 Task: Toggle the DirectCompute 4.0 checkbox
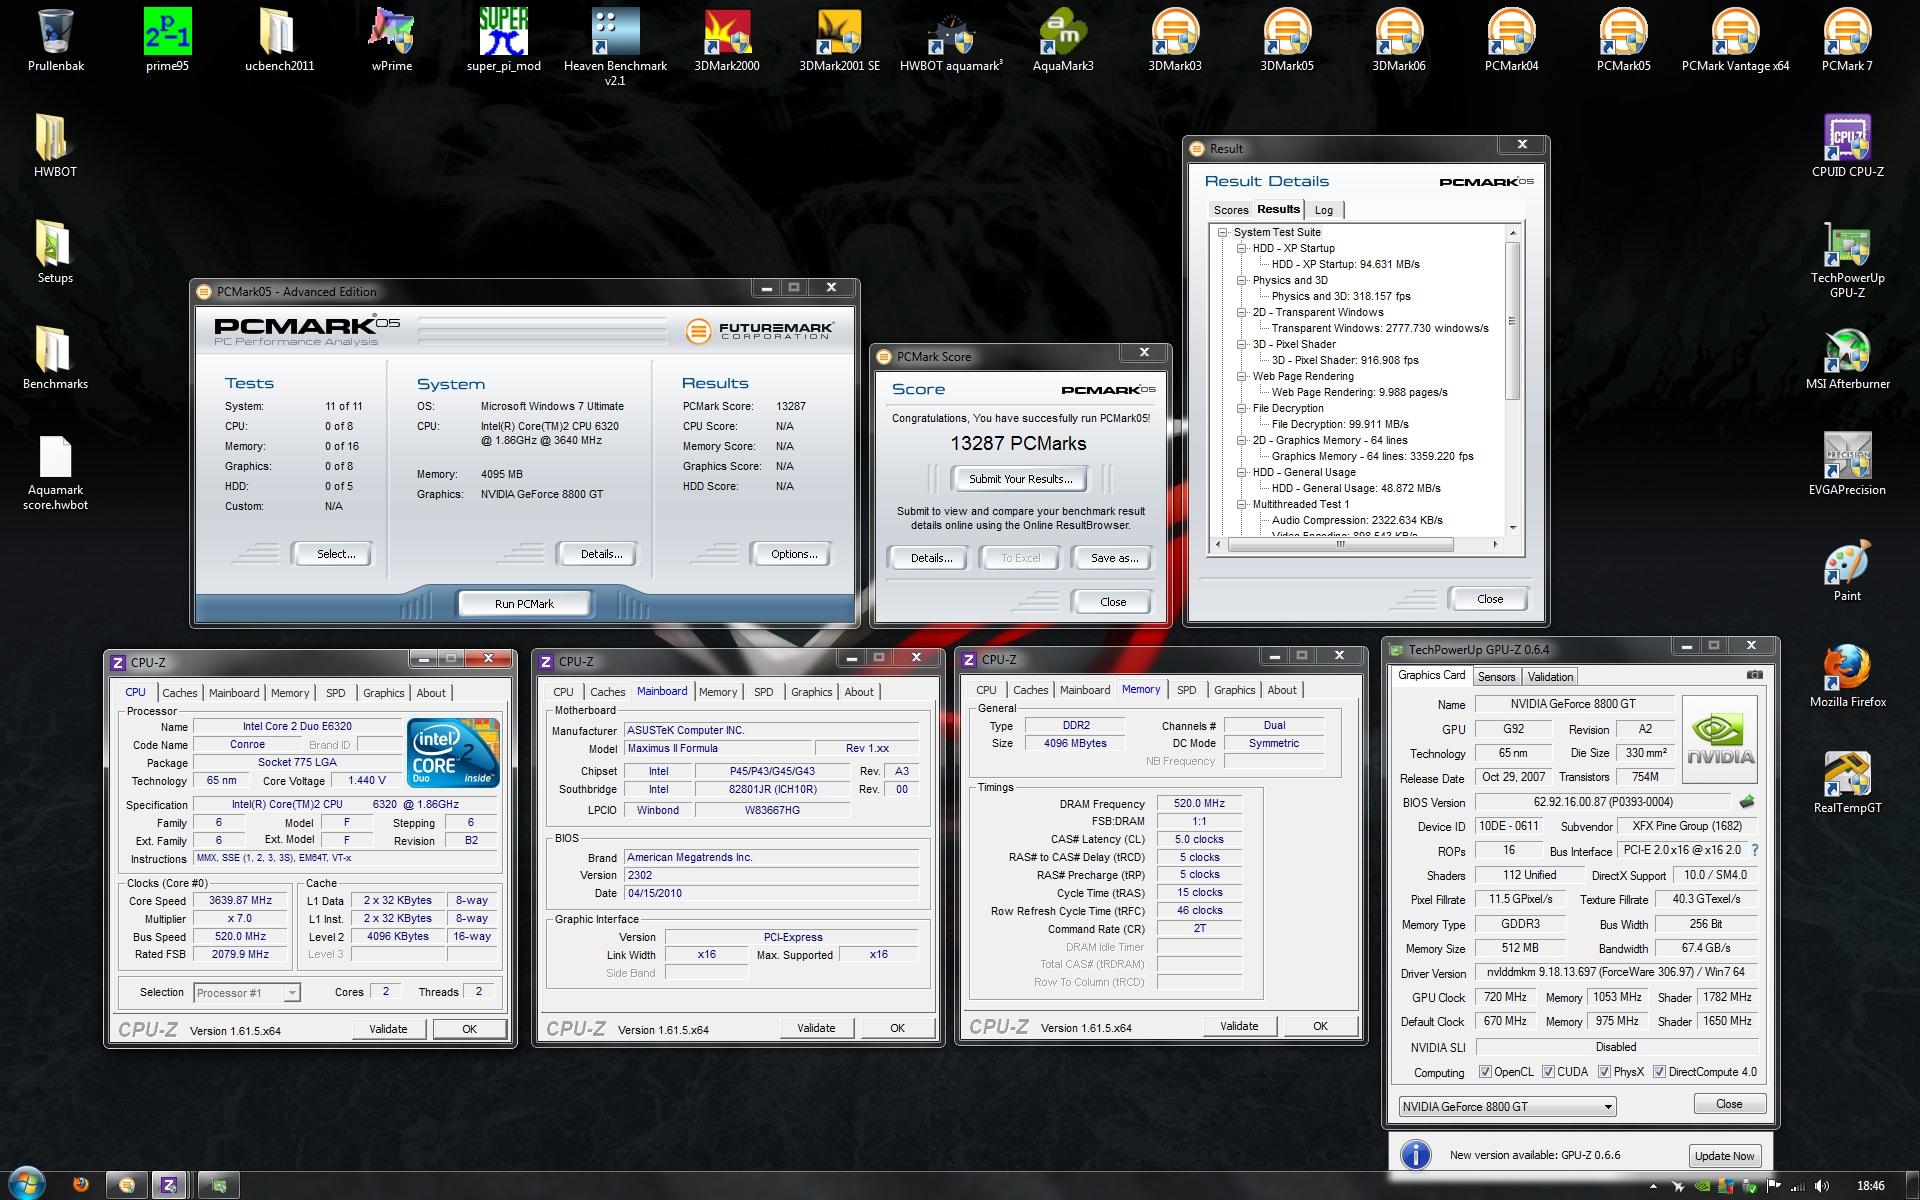(1659, 1072)
